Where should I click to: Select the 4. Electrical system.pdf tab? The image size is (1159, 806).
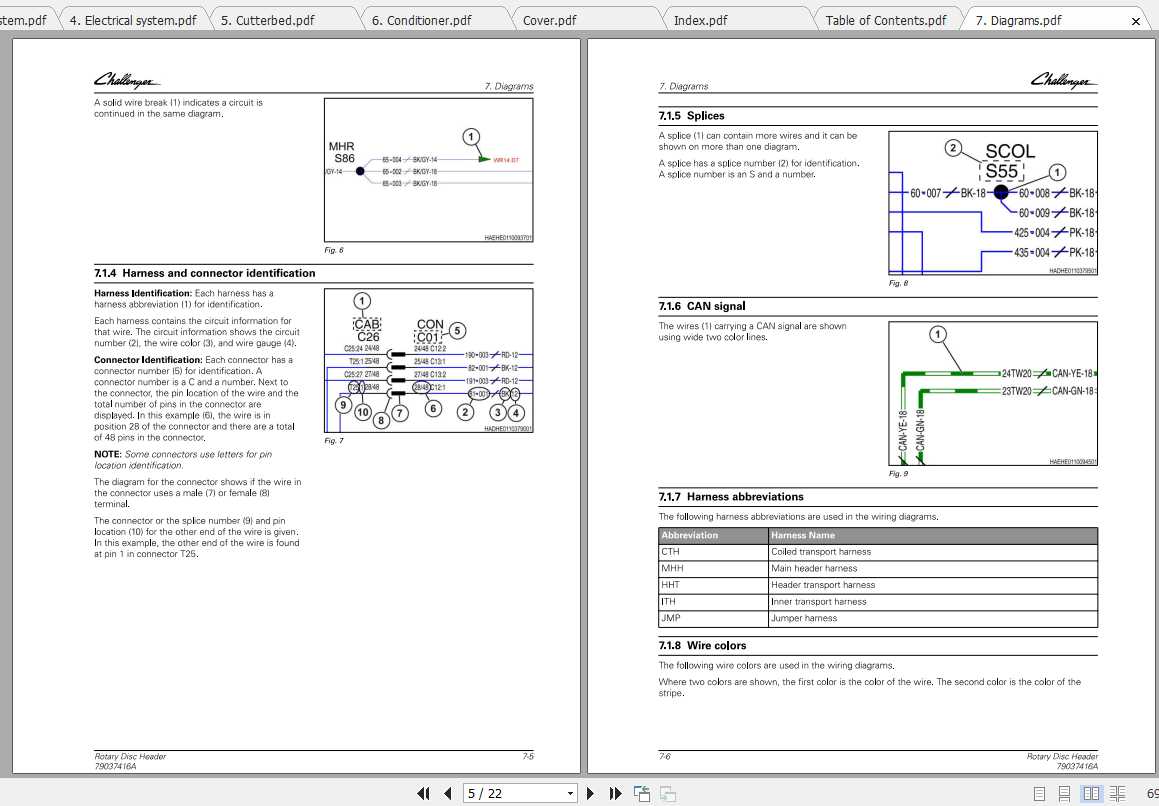pos(135,18)
